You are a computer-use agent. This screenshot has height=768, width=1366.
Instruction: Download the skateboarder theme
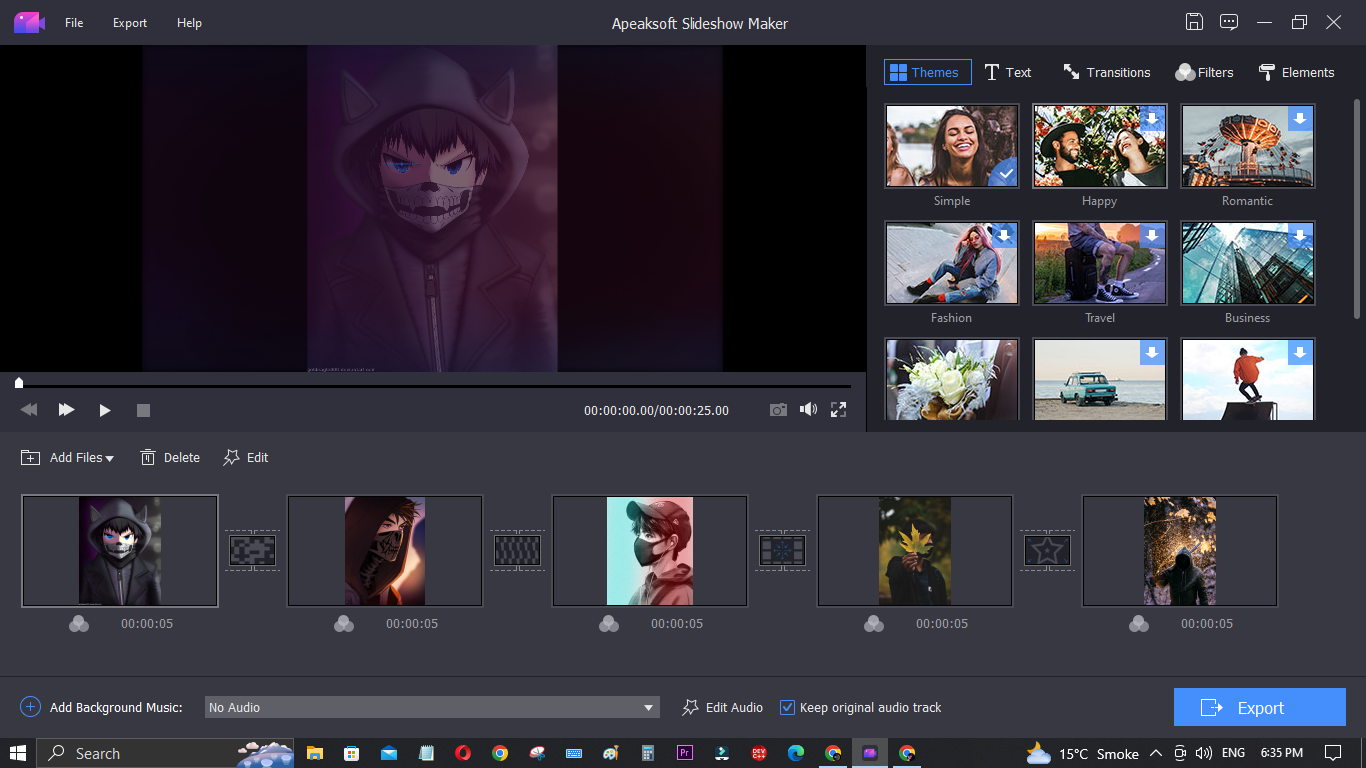point(1300,353)
